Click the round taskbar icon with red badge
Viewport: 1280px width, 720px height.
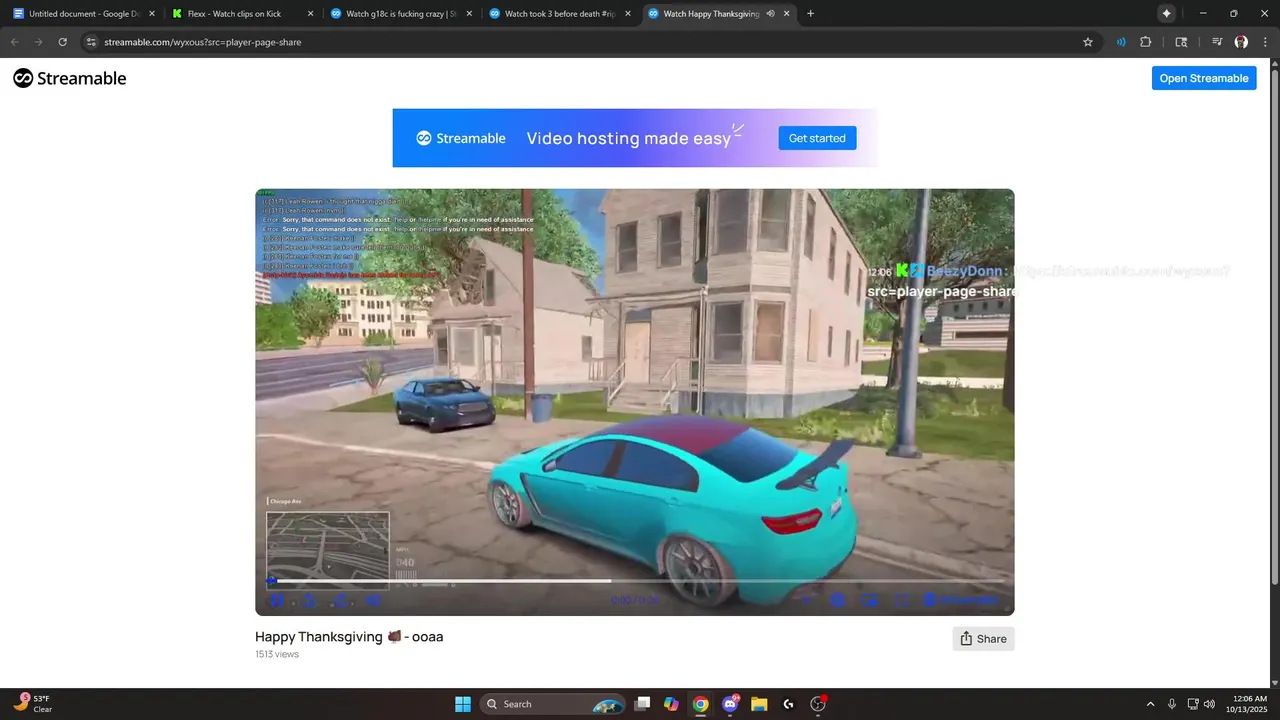818,704
